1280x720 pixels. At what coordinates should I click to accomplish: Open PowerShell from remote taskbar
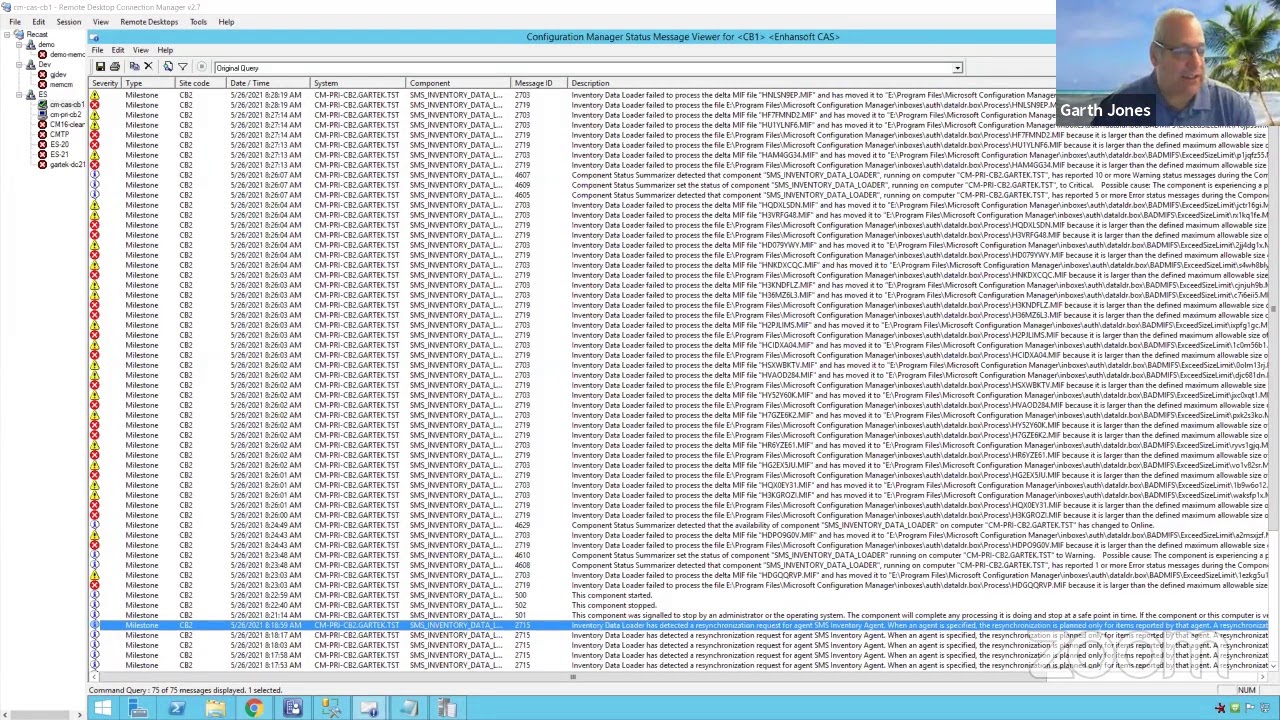(176, 708)
